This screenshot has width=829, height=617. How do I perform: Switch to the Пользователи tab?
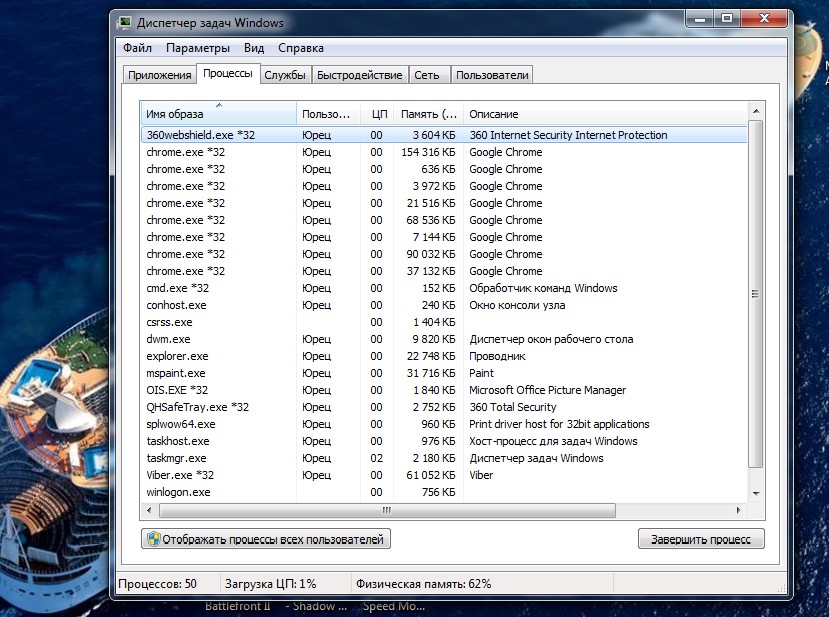(491, 75)
